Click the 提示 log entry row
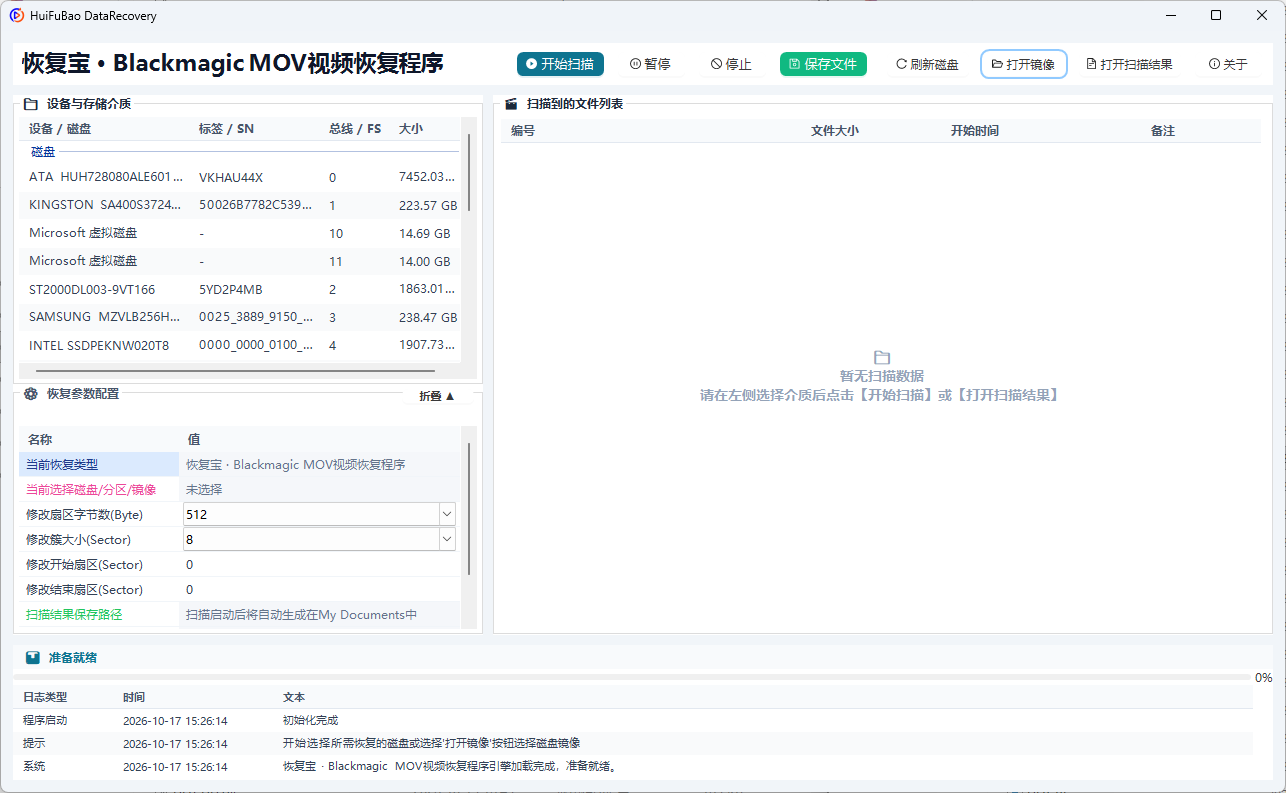1286x793 pixels. (633, 743)
